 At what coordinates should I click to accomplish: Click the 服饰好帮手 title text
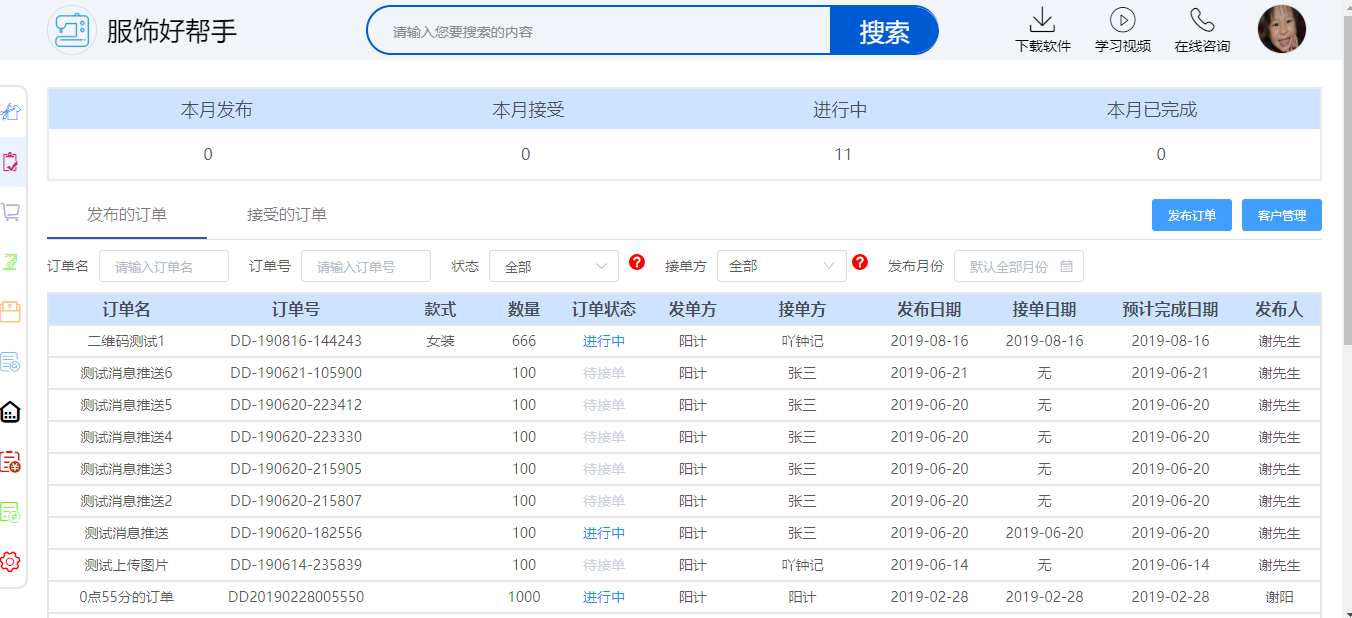click(172, 31)
